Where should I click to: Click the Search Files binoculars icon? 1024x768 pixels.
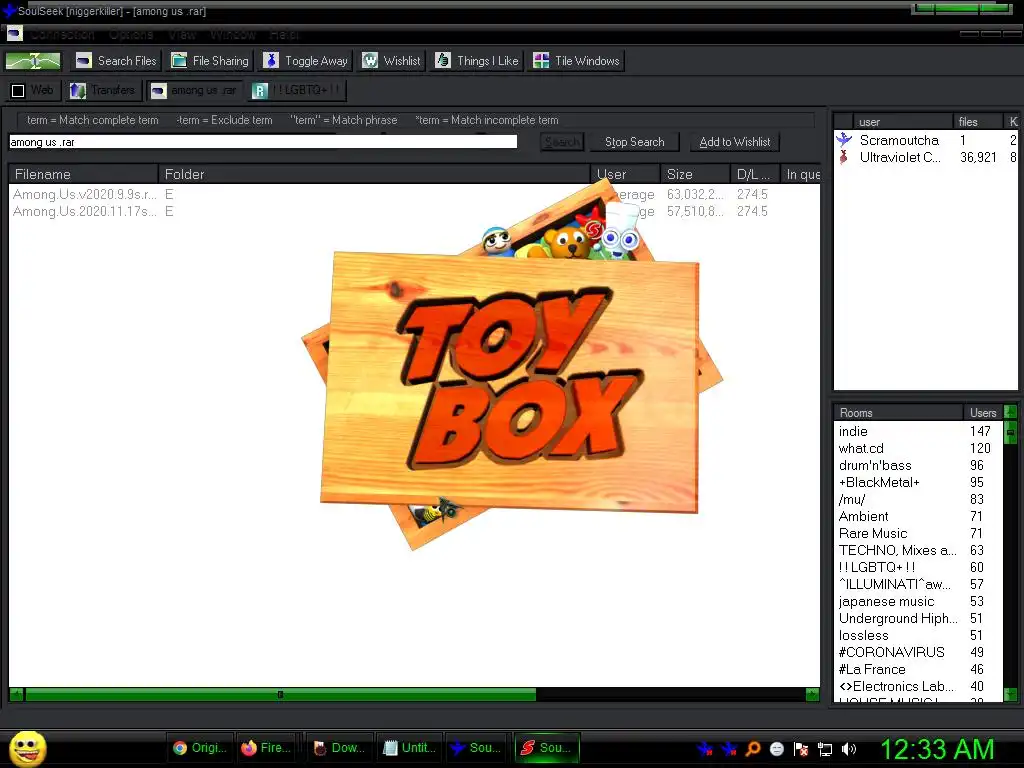pyautogui.click(x=84, y=61)
